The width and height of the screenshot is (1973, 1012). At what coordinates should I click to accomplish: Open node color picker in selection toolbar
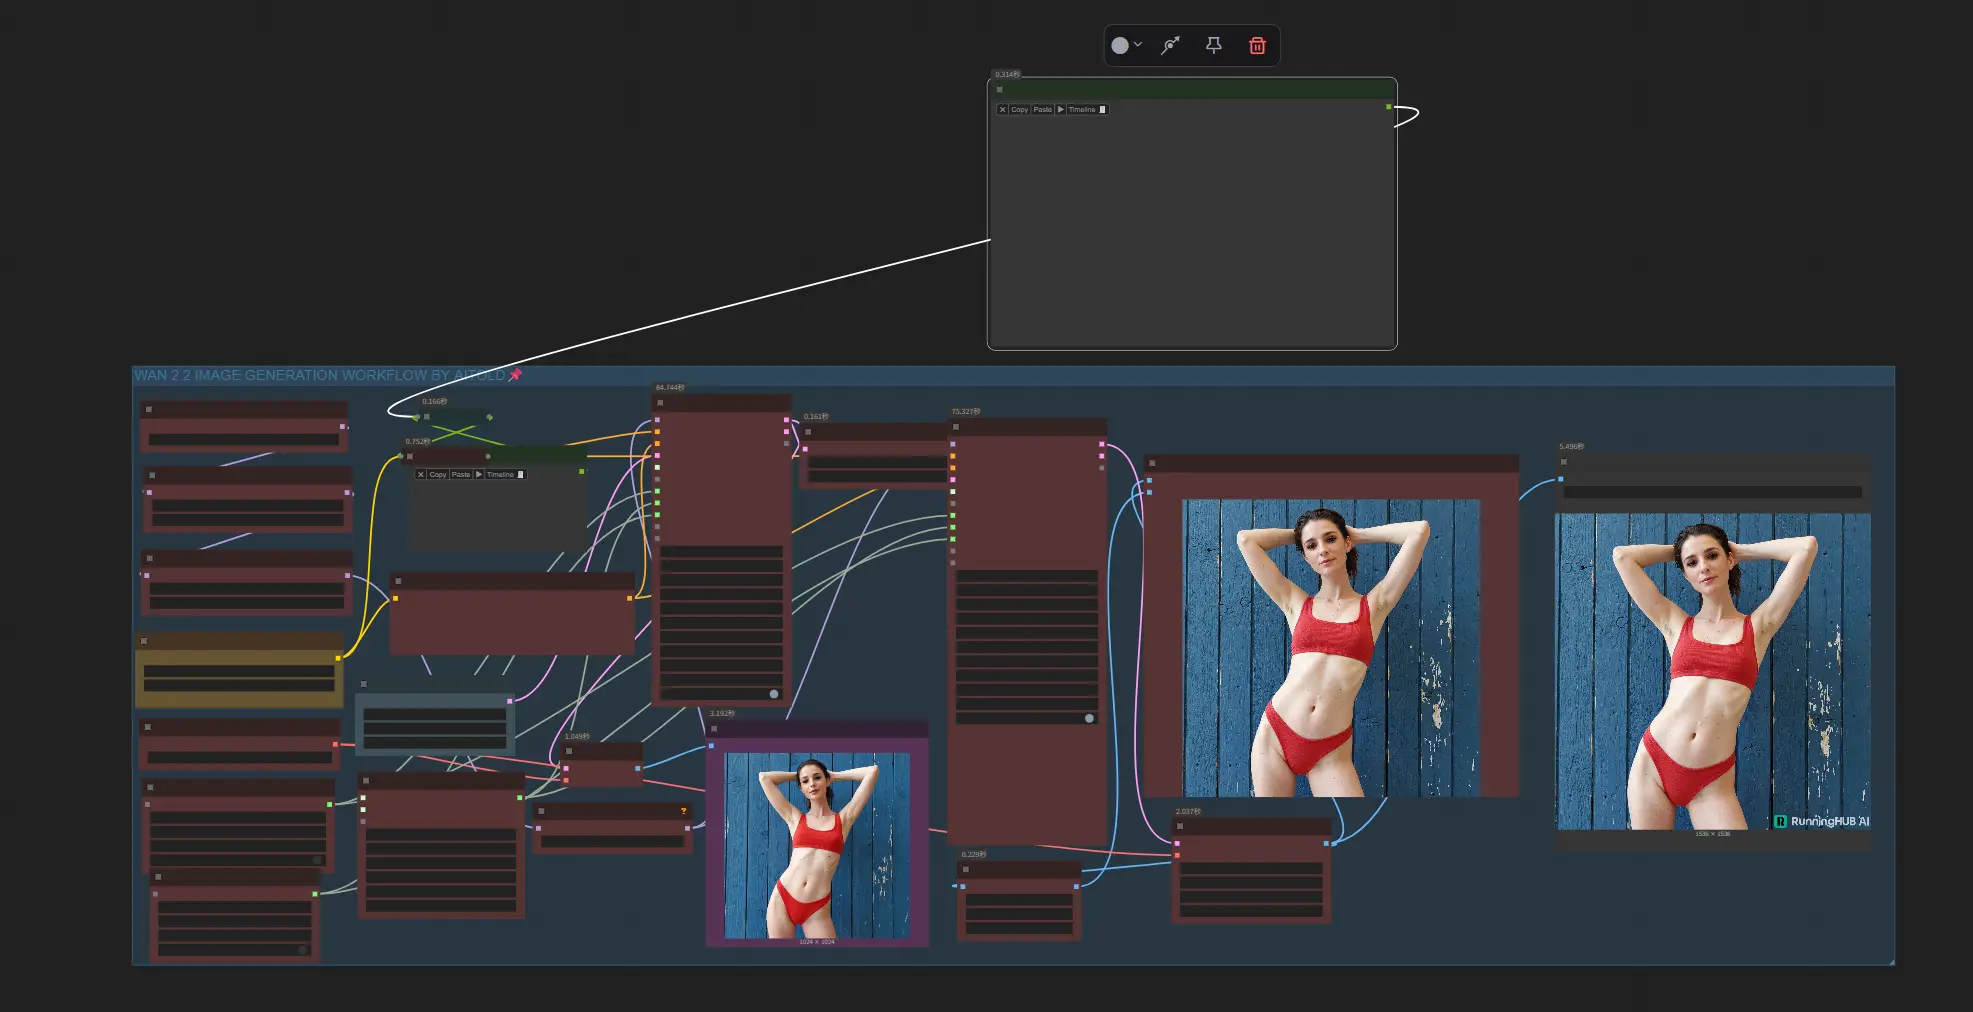[1120, 46]
